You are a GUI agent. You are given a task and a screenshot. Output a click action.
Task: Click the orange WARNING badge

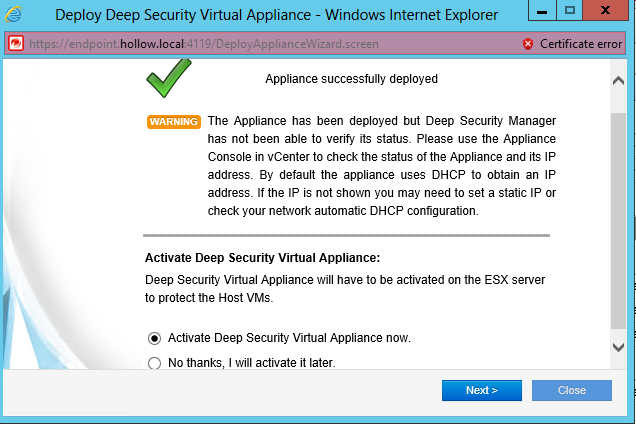click(x=173, y=122)
